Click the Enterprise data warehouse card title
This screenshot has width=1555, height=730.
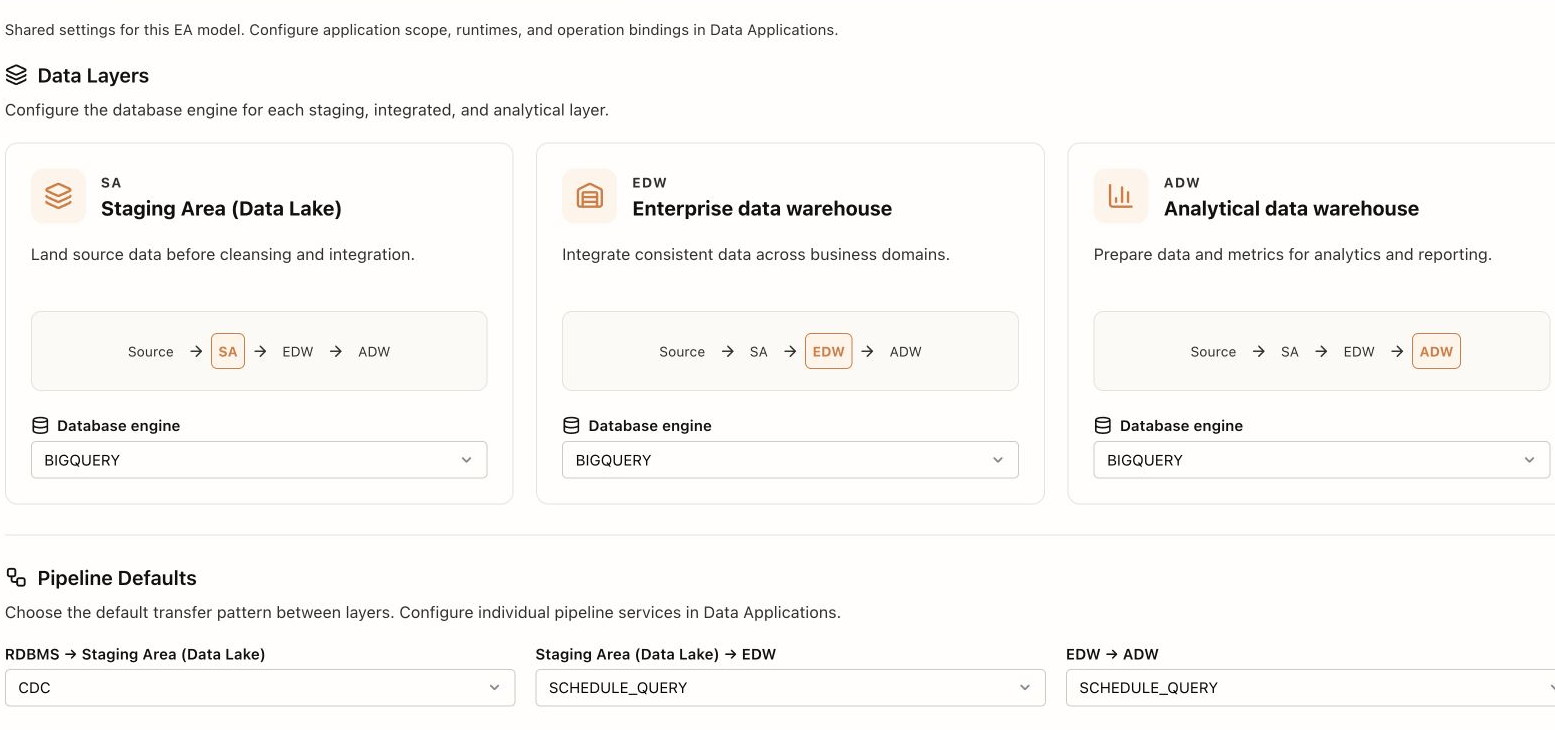click(762, 208)
